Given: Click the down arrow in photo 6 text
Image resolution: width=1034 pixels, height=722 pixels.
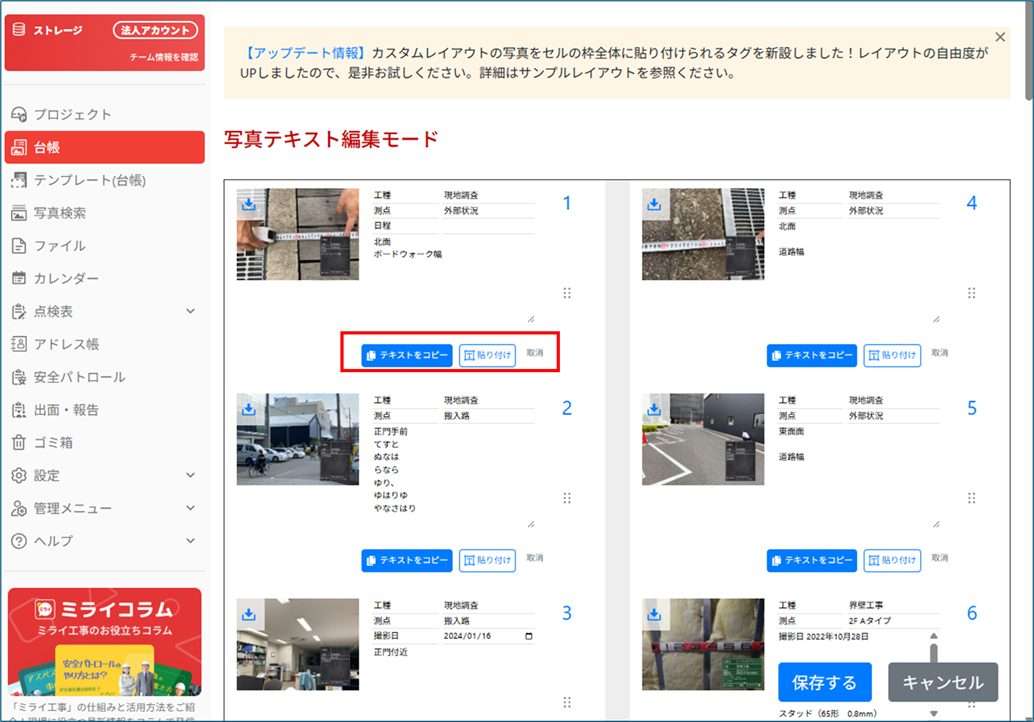Looking at the screenshot, I should (x=934, y=713).
